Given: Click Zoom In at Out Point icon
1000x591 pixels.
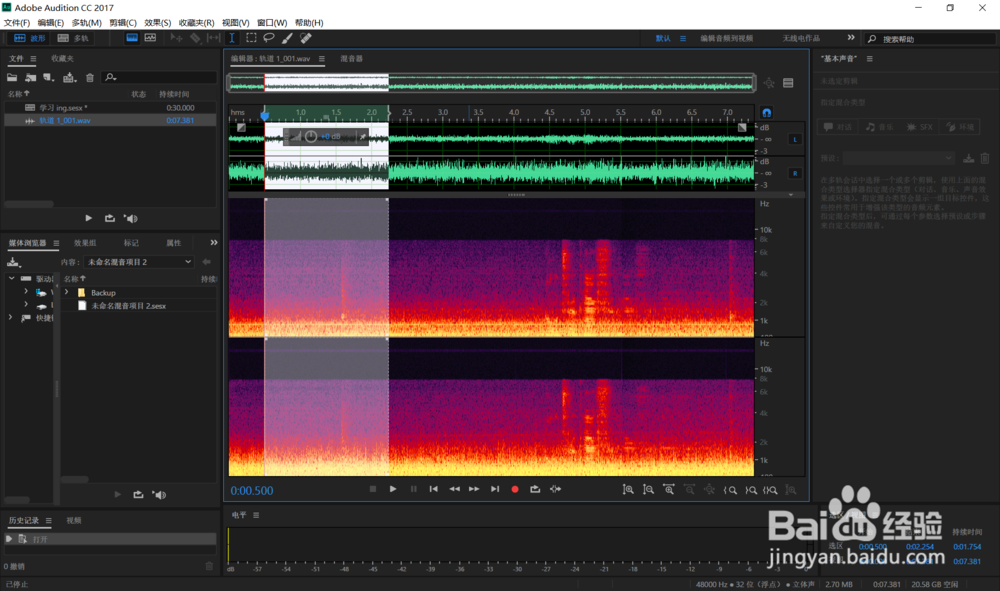Looking at the screenshot, I should (x=751, y=490).
